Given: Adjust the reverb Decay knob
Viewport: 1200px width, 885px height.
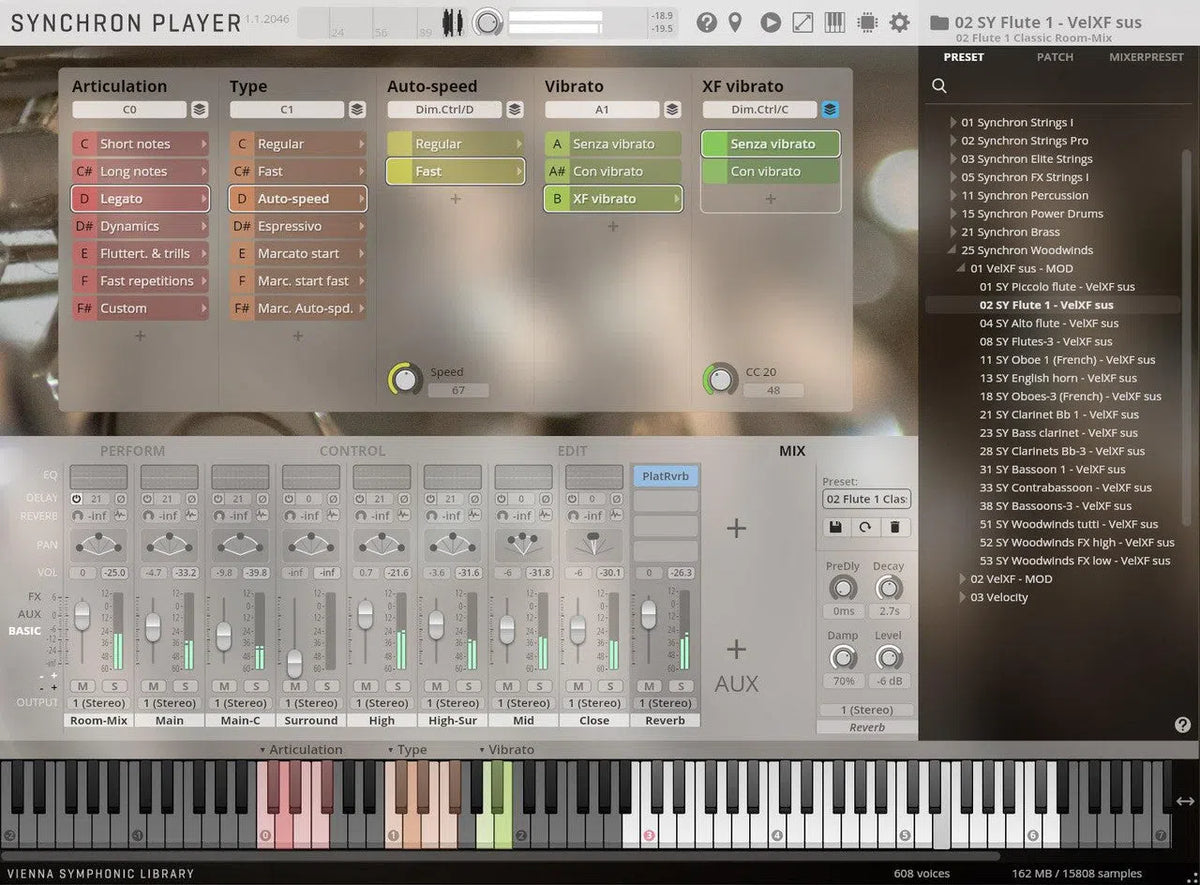Looking at the screenshot, I should pos(888,588).
